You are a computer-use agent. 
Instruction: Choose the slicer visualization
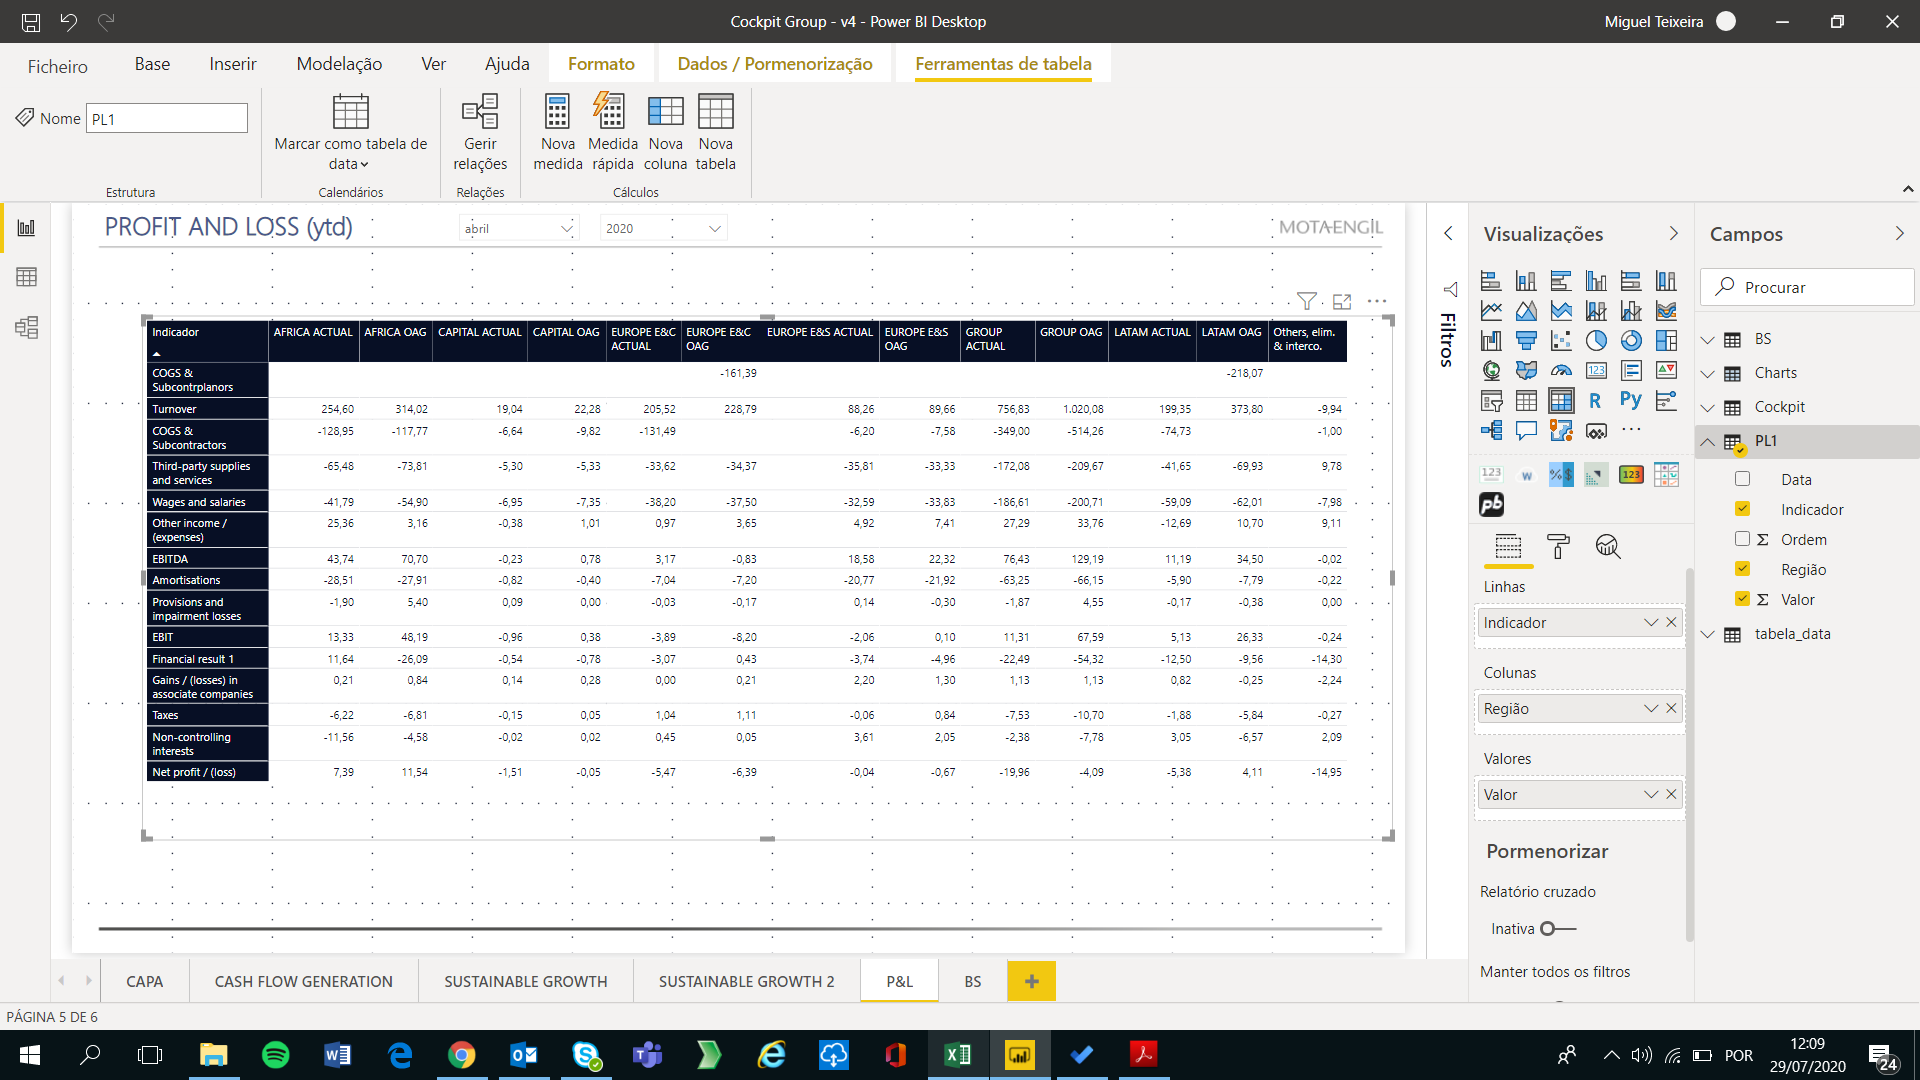(1491, 401)
